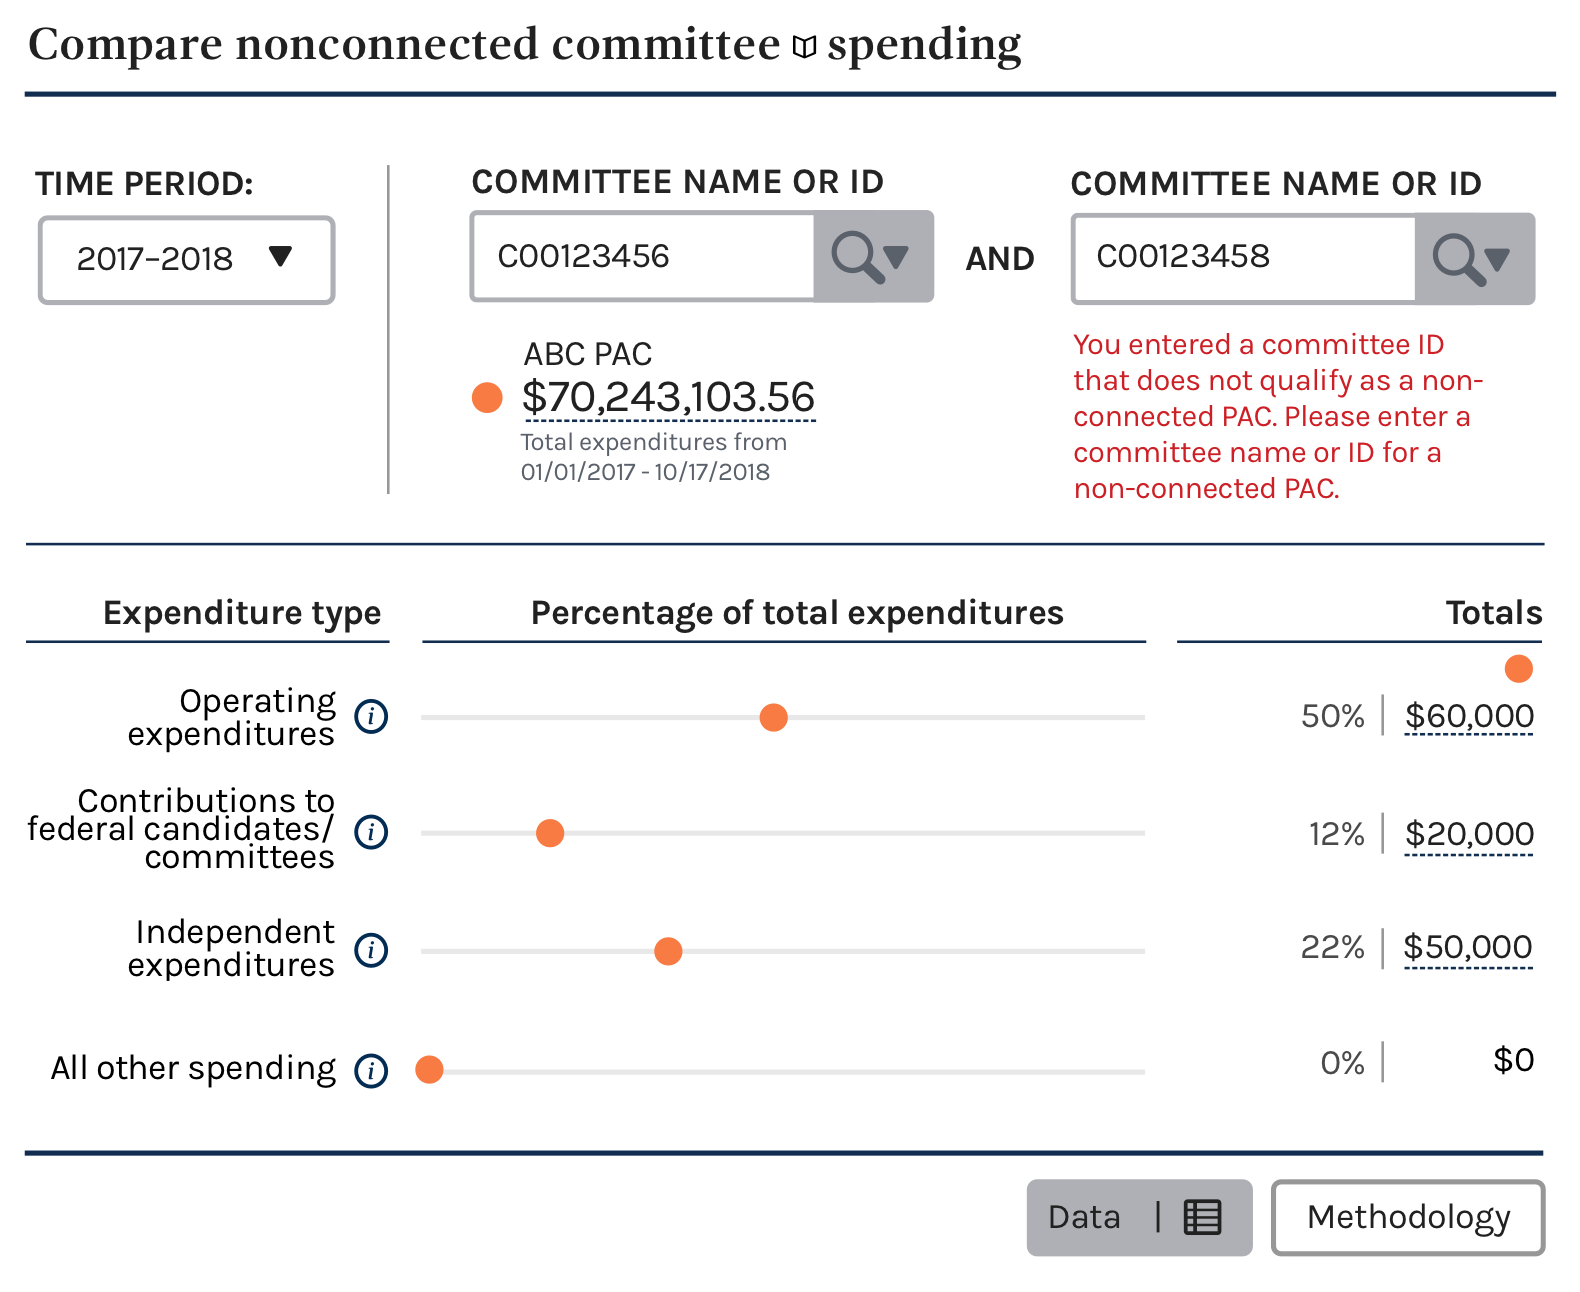Expand the first committee search dropdown arrow
The width and height of the screenshot is (1580, 1292).
pos(896,257)
